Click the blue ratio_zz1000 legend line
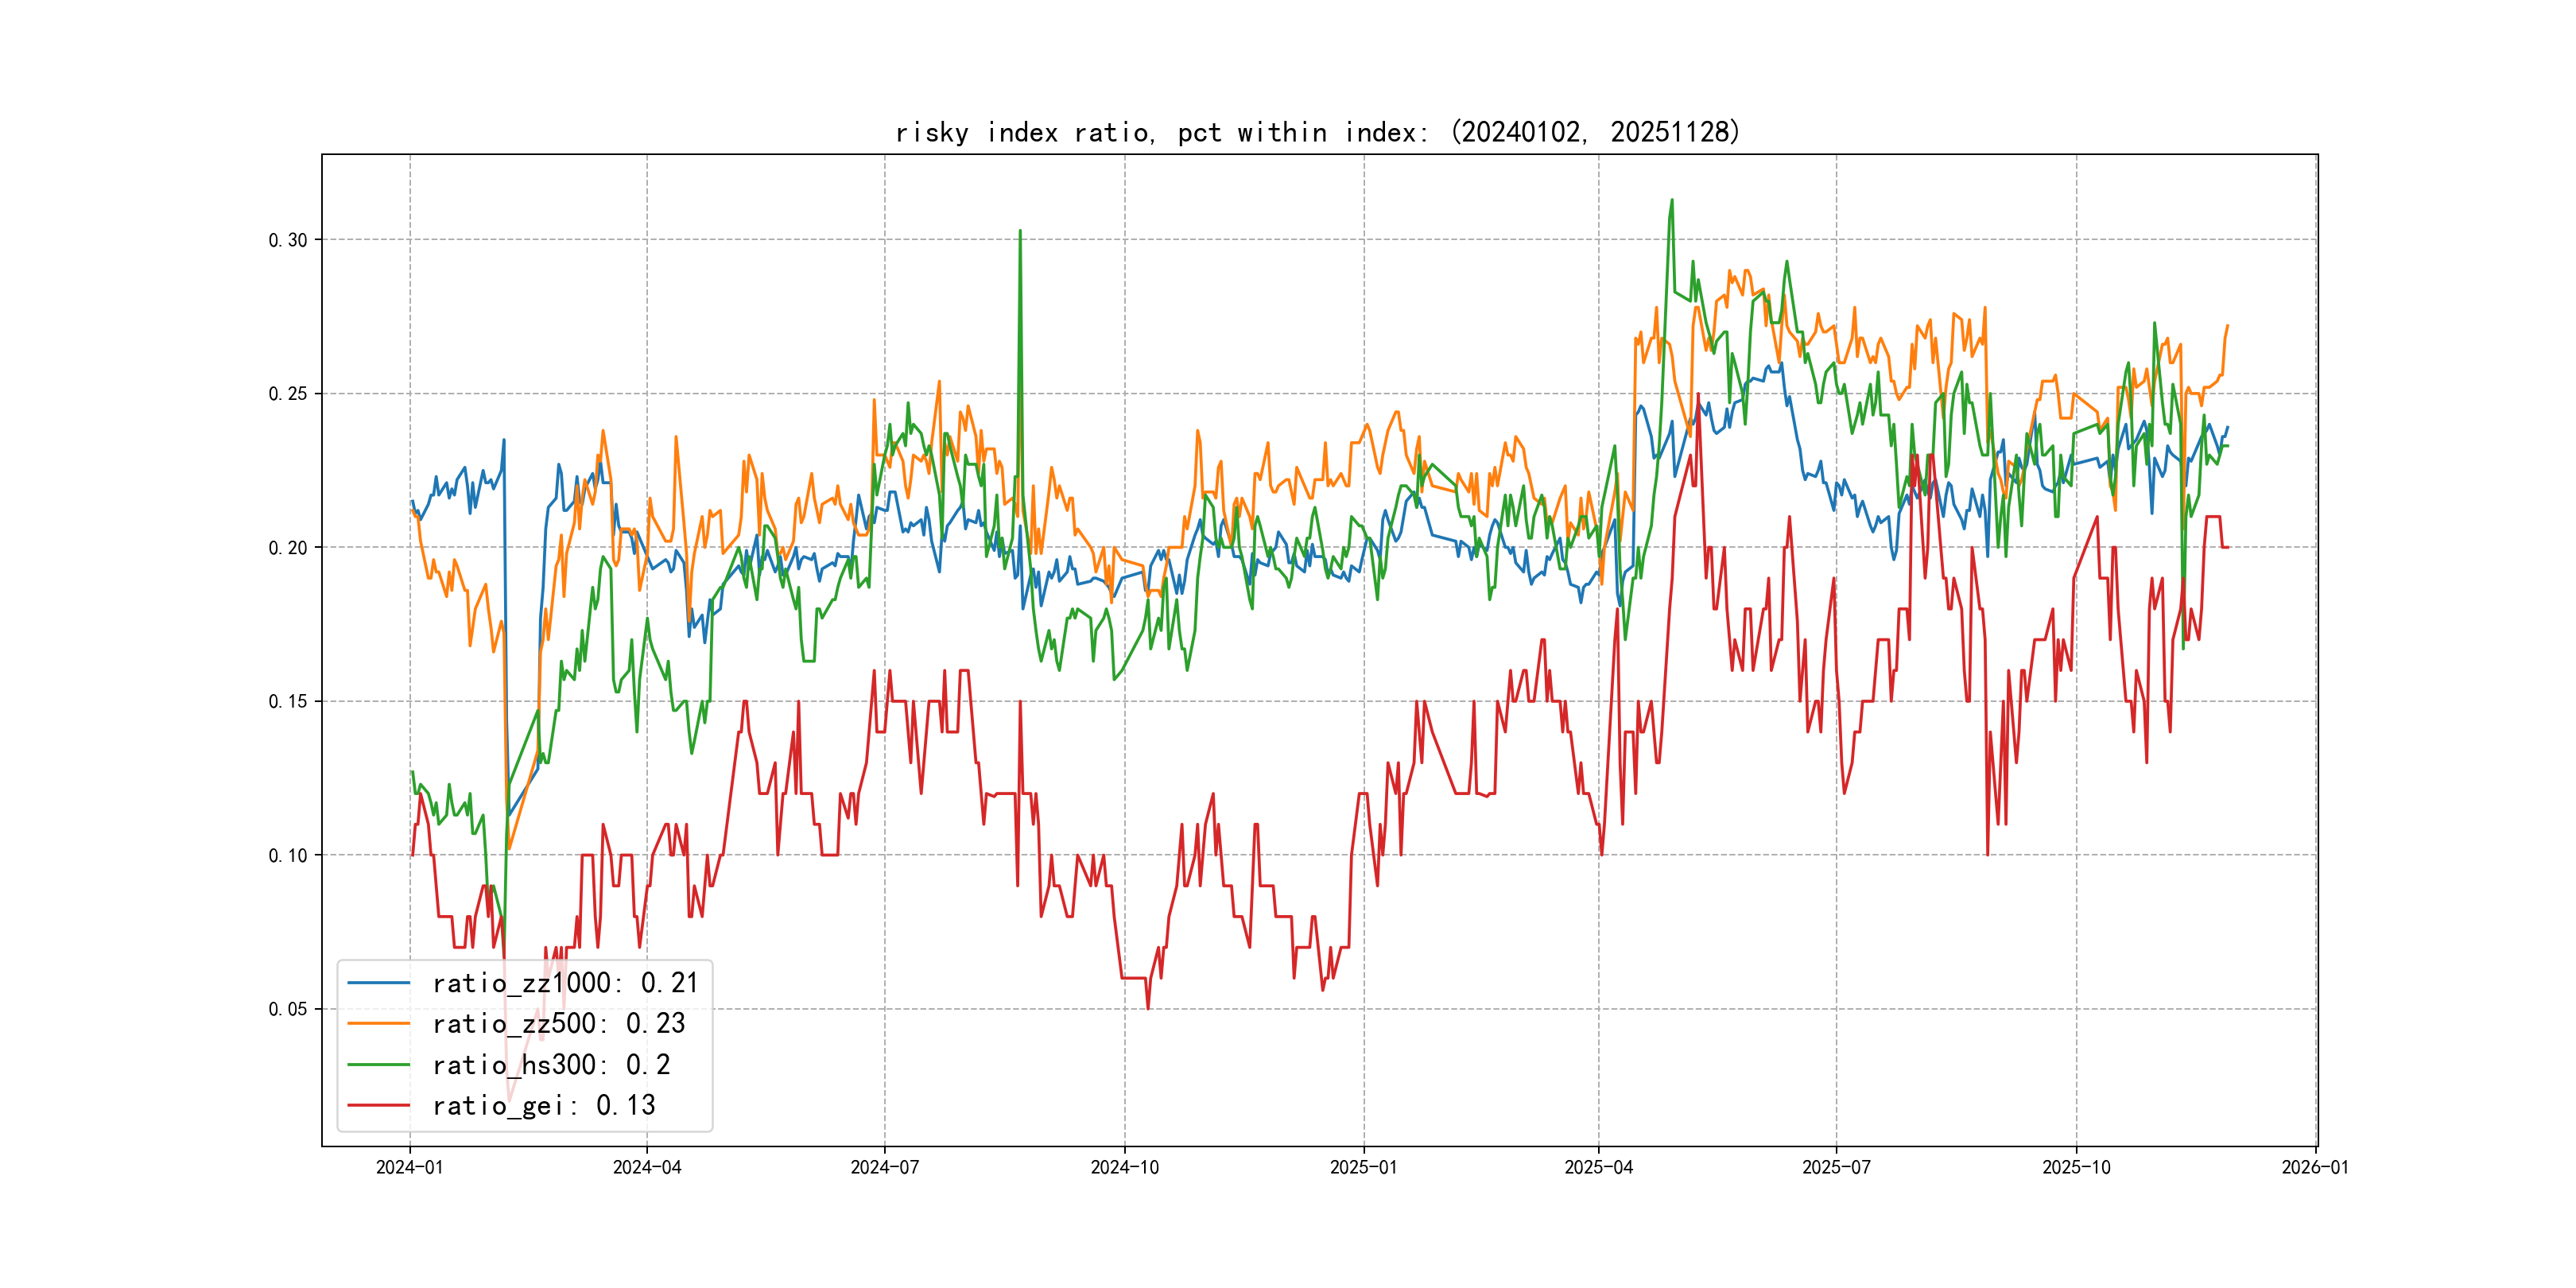The image size is (2576, 1288). tap(378, 983)
